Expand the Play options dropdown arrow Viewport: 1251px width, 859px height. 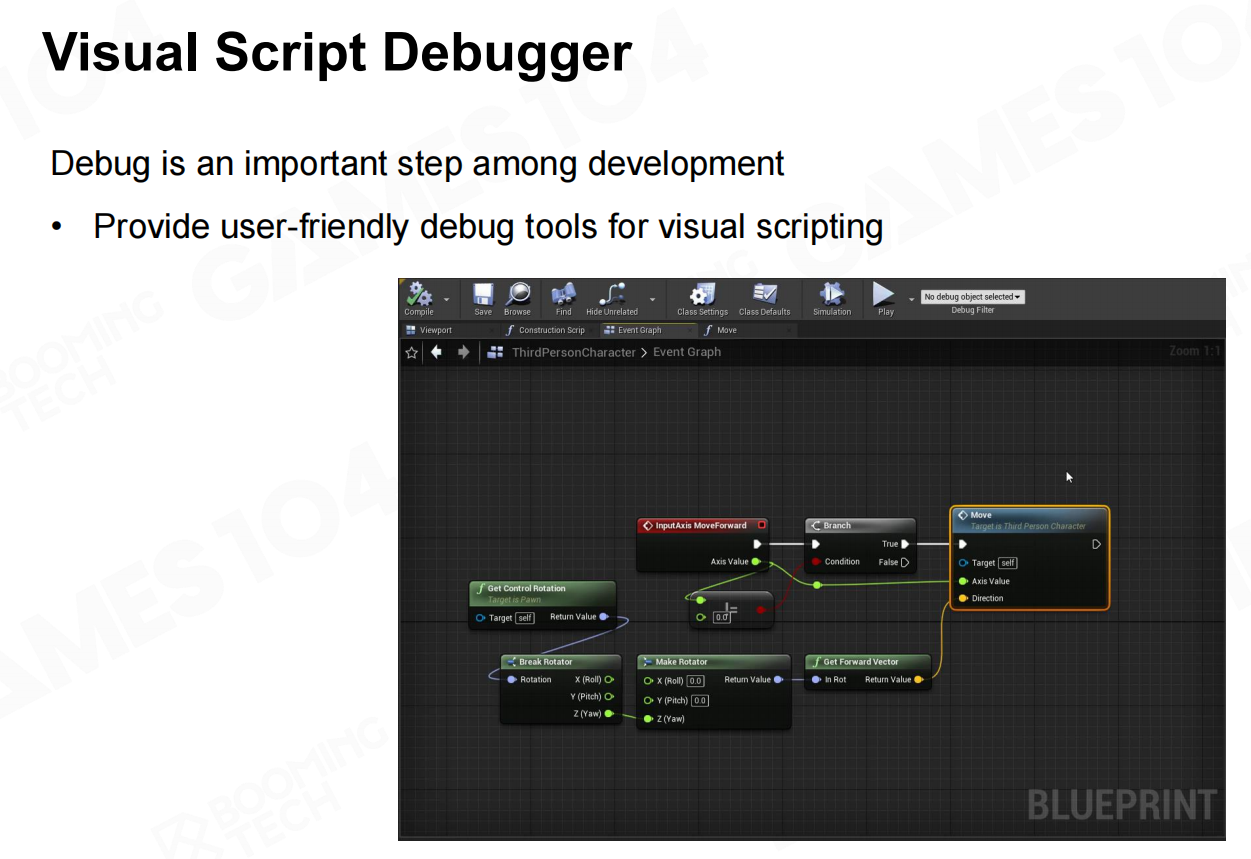coord(911,299)
